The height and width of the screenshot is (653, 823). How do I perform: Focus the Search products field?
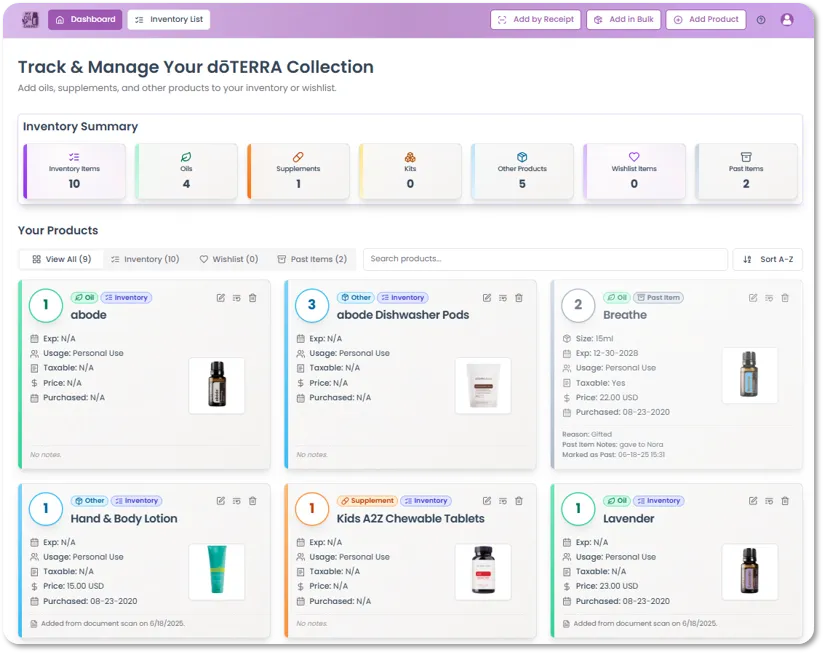coord(545,259)
